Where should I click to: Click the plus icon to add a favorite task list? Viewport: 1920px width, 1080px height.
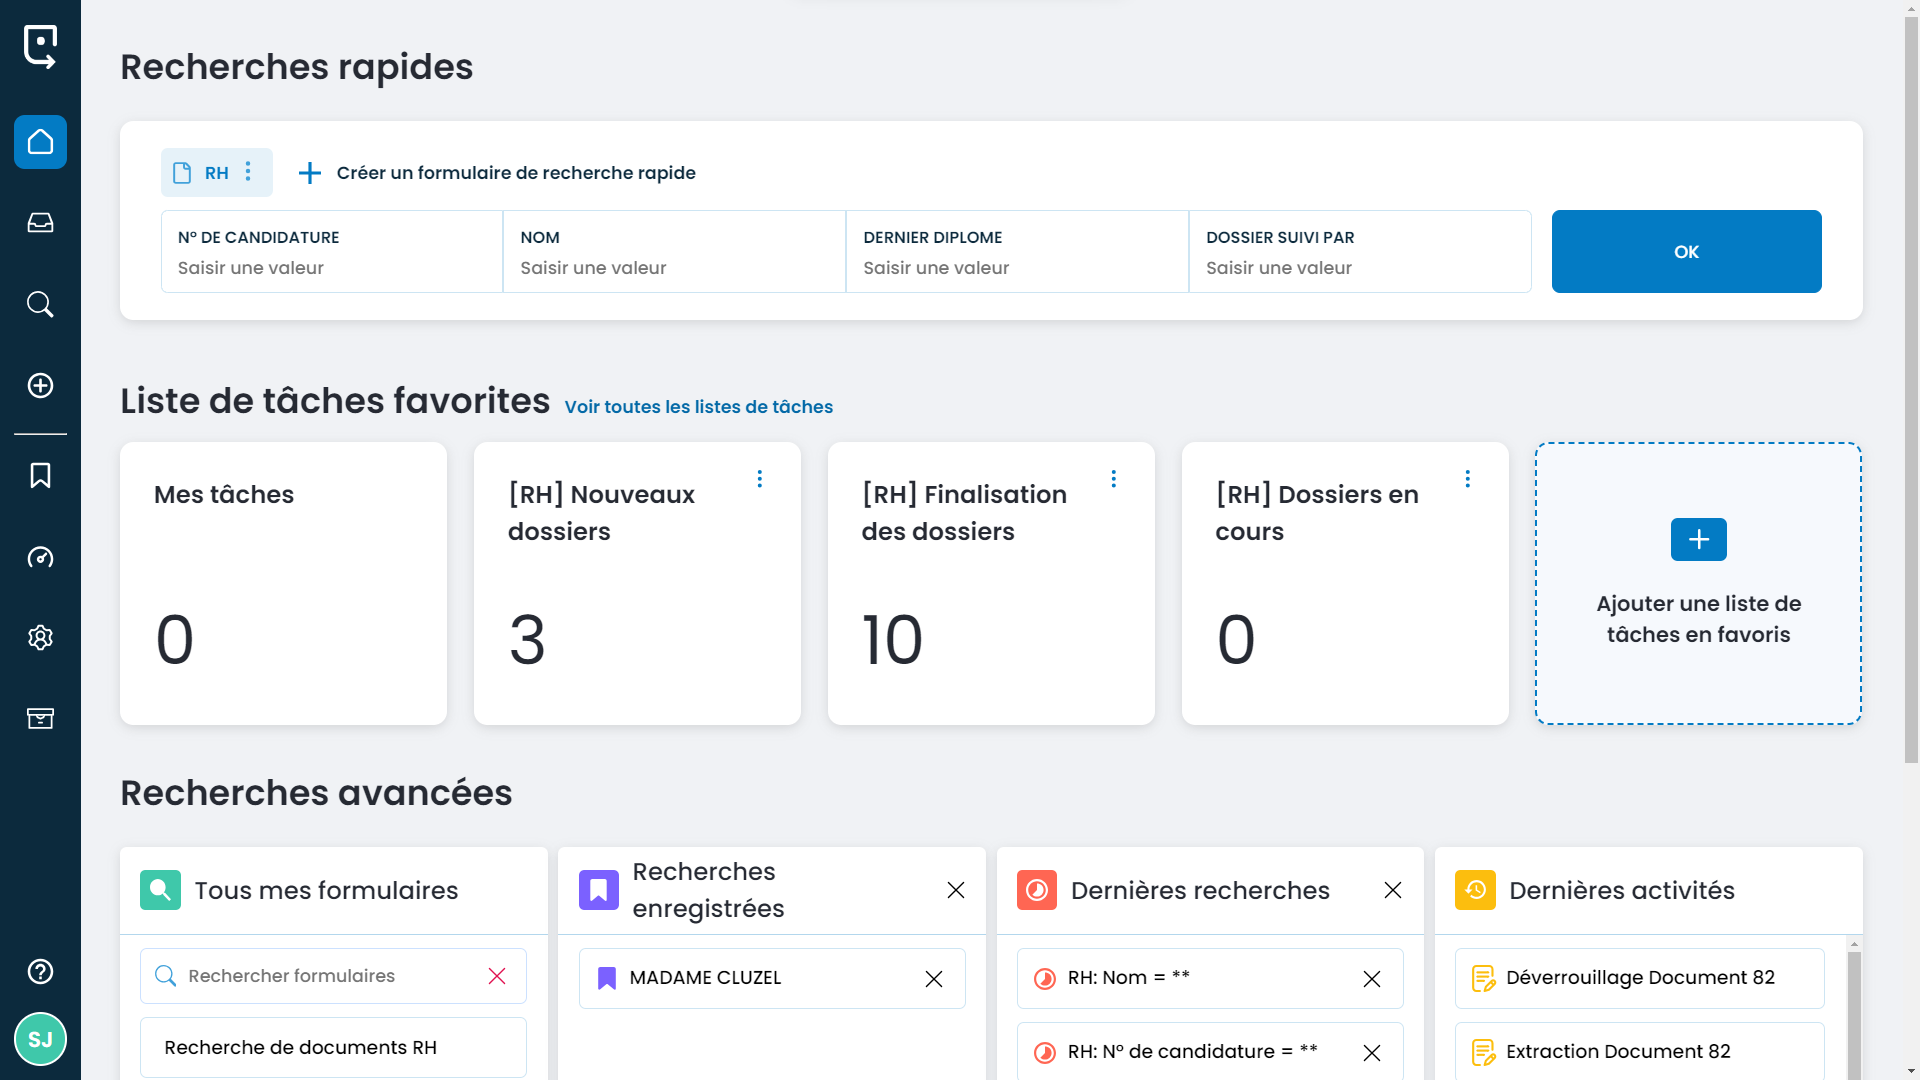coord(1698,539)
